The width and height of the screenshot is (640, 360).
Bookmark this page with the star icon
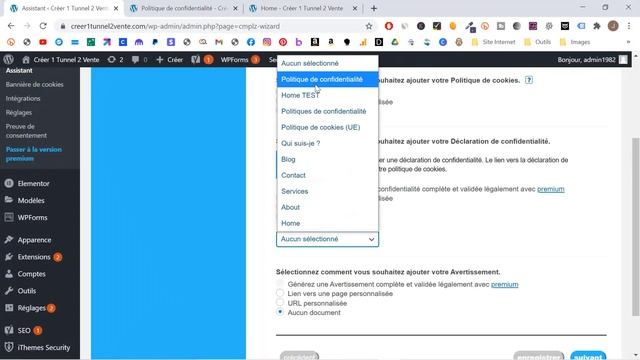pyautogui.click(x=369, y=26)
